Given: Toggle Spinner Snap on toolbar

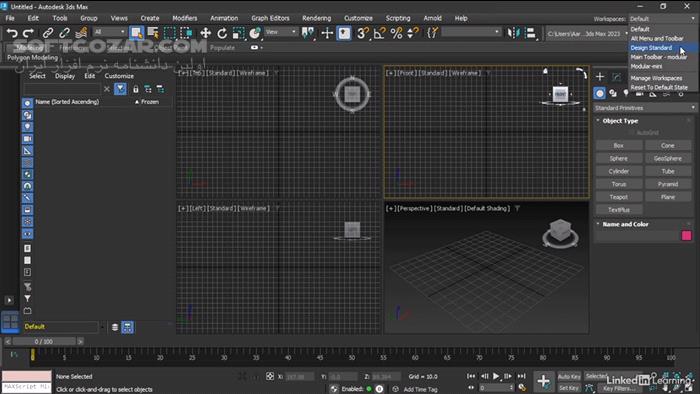Looking at the screenshot, I should [413, 33].
